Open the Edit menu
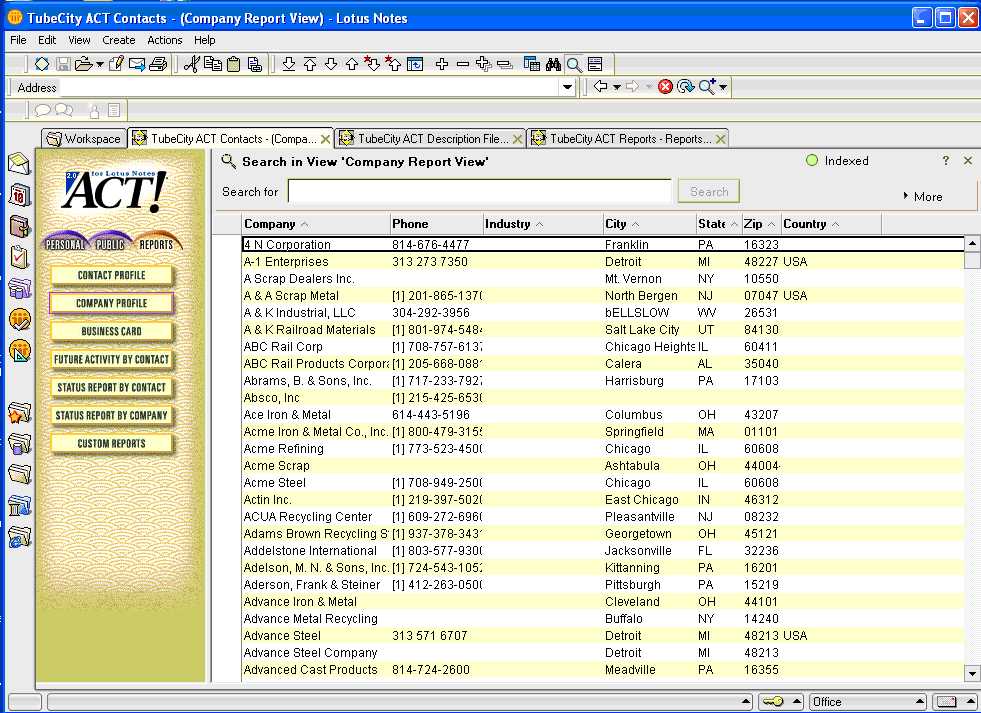Image resolution: width=981 pixels, height=713 pixels. coord(47,40)
